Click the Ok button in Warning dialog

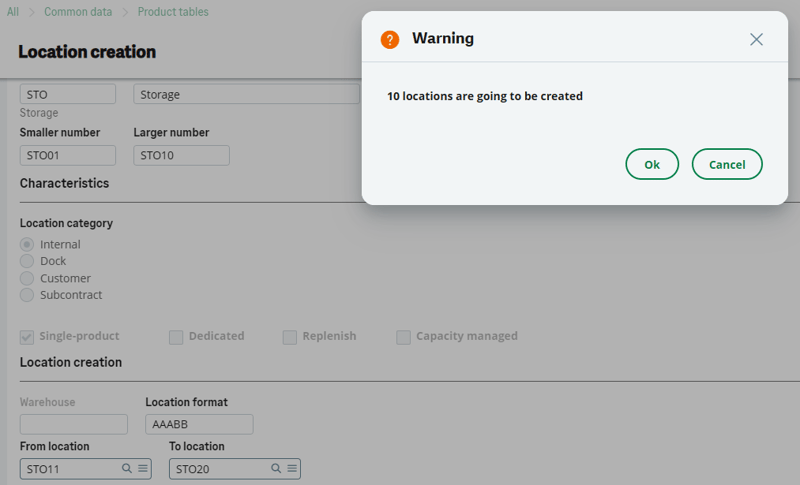[652, 164]
